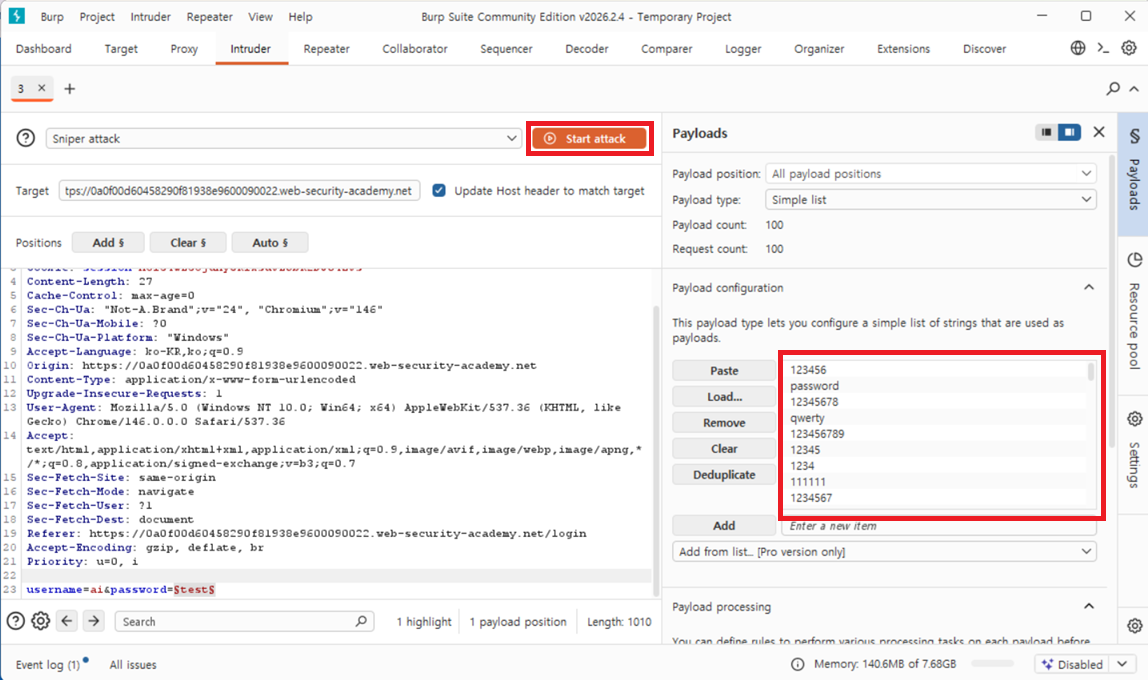1148x680 pixels.
Task: Click the Clear § position button
Action: pos(188,242)
